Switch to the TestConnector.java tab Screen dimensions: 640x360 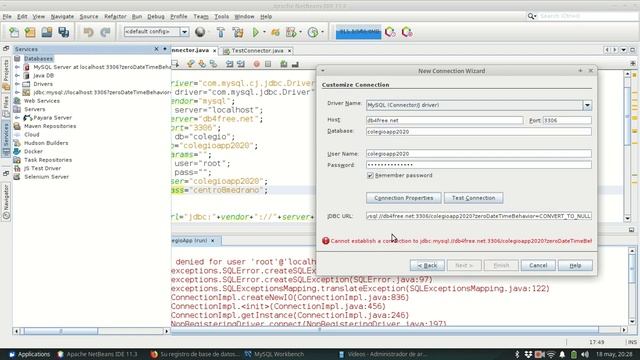[257, 51]
